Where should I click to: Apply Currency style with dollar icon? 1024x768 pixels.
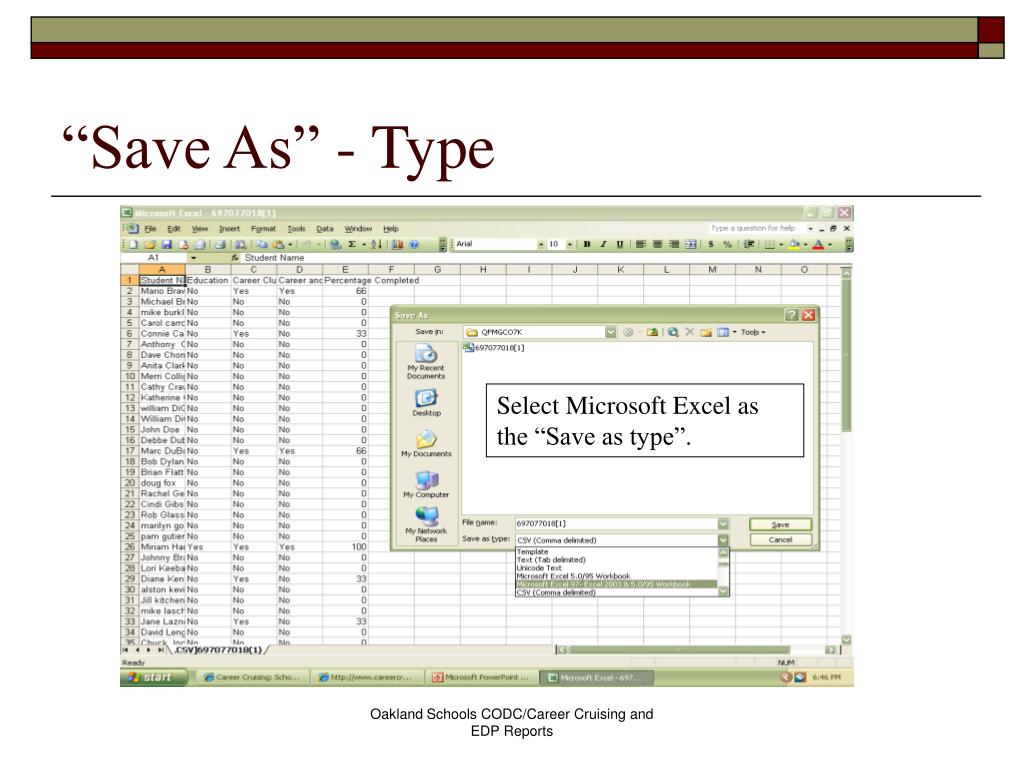[x=711, y=244]
